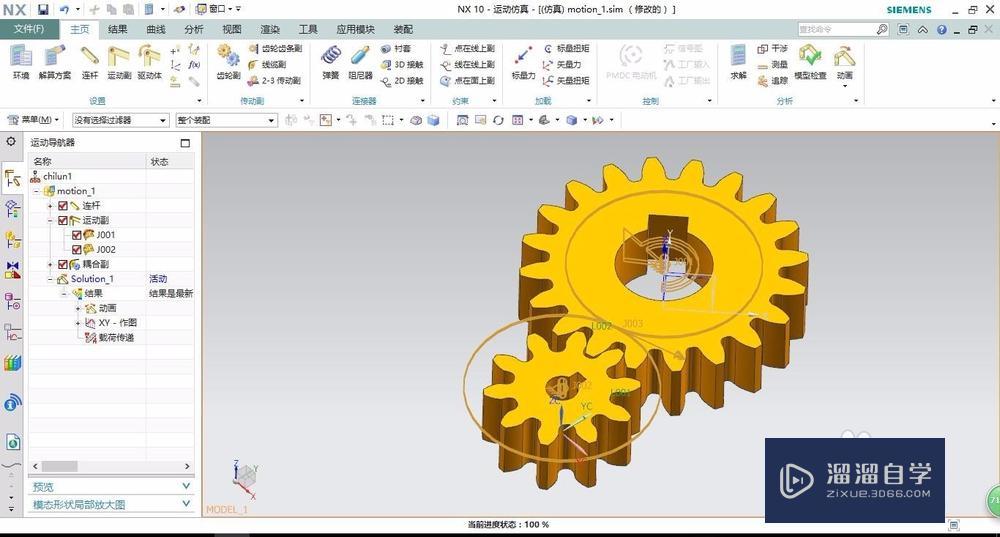
Task: Click the 动画 result item in navigator
Action: click(107, 308)
